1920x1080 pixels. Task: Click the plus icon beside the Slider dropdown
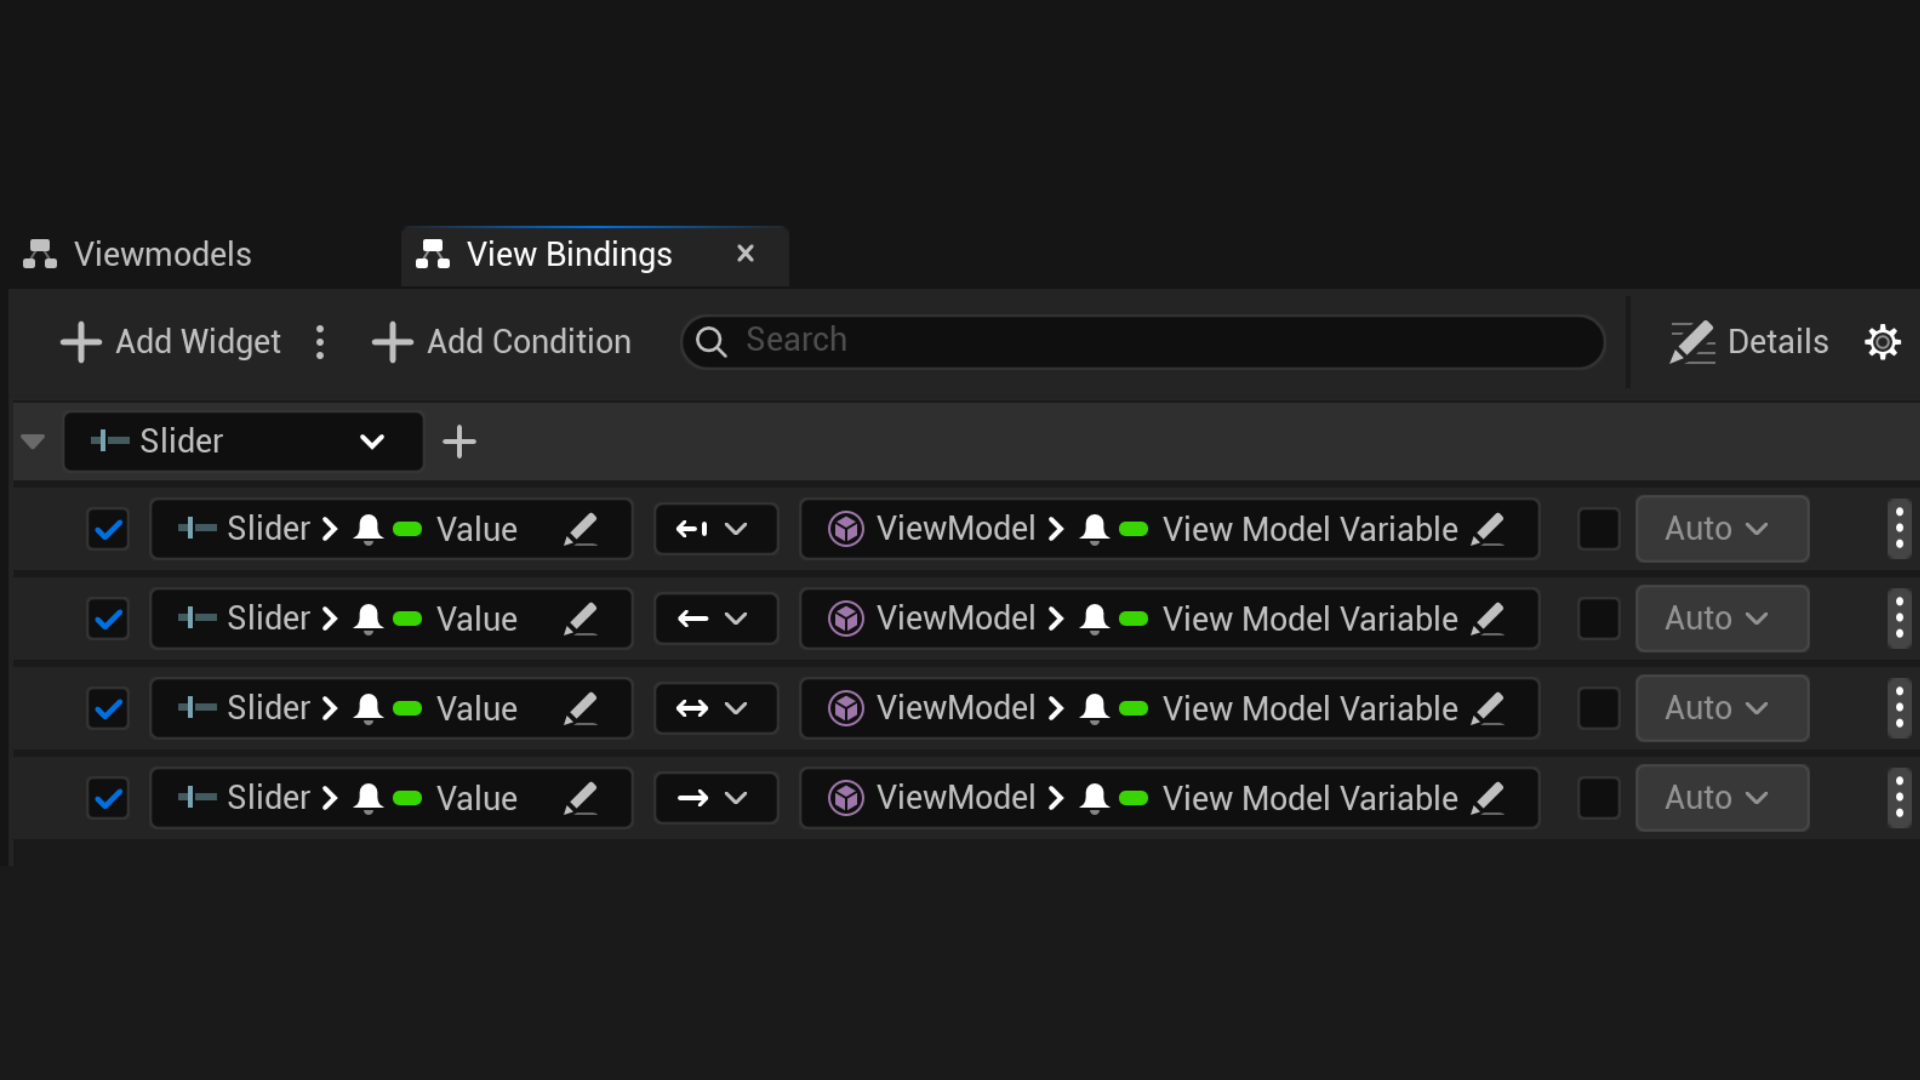click(x=459, y=441)
